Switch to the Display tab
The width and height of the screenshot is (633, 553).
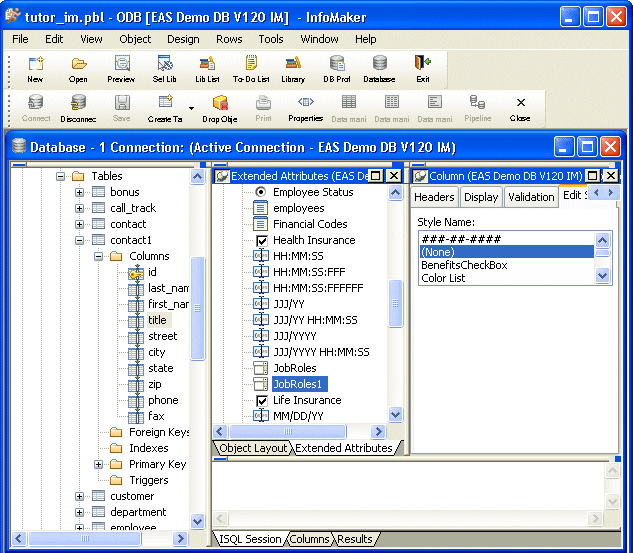point(481,197)
